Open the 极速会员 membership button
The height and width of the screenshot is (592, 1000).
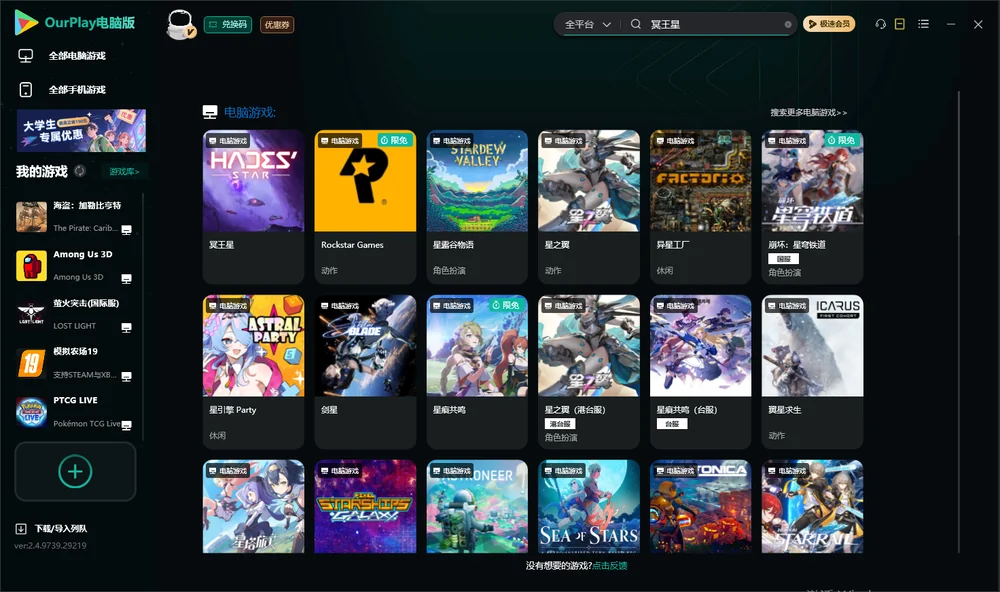(829, 24)
